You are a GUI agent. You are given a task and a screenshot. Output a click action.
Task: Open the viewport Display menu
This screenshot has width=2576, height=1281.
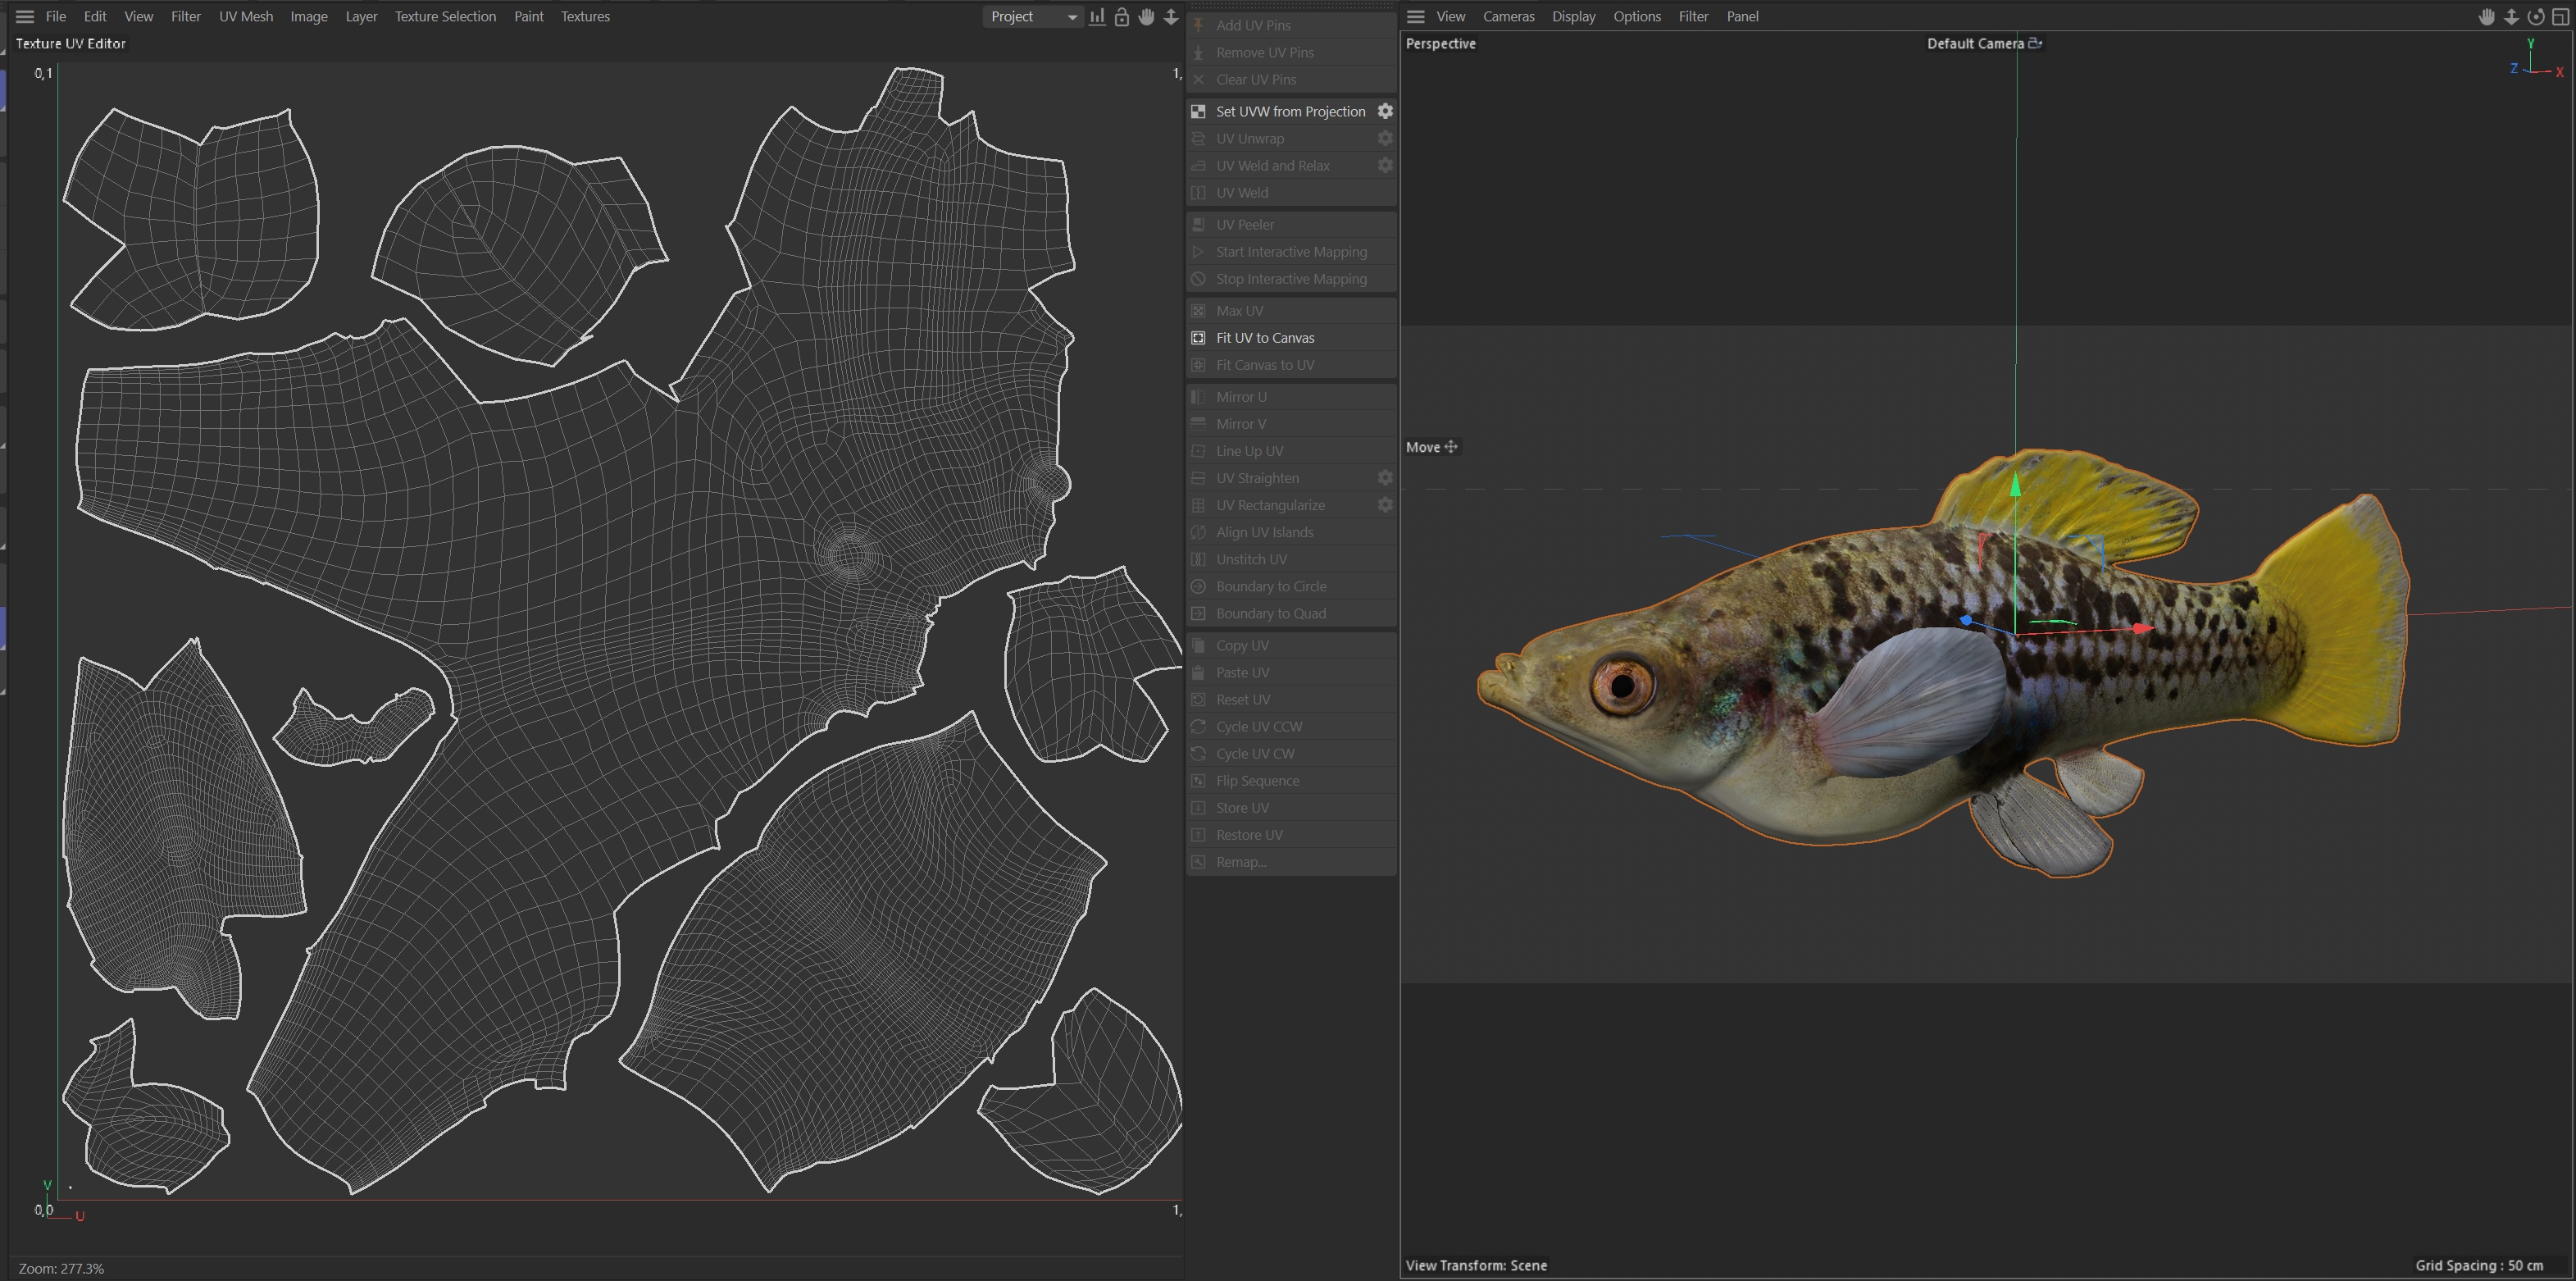(x=1573, y=17)
